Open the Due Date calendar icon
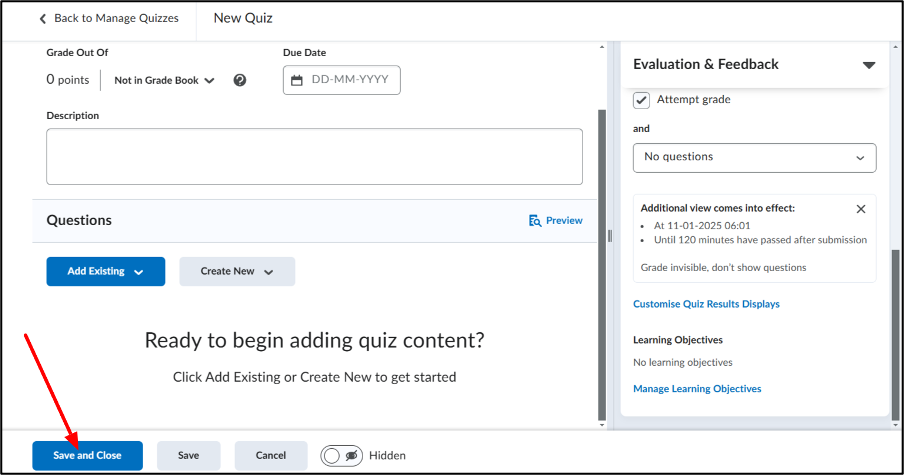 pyautogui.click(x=297, y=80)
